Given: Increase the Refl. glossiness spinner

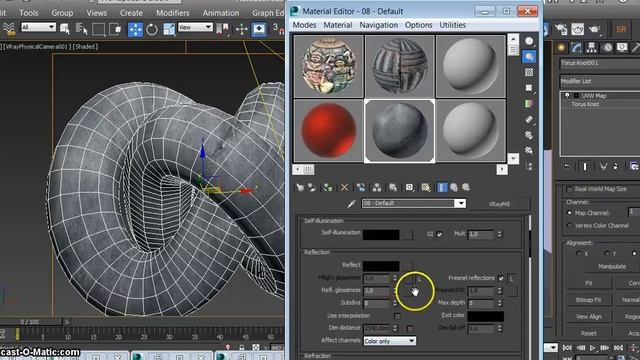Looking at the screenshot, I should 395,289.
